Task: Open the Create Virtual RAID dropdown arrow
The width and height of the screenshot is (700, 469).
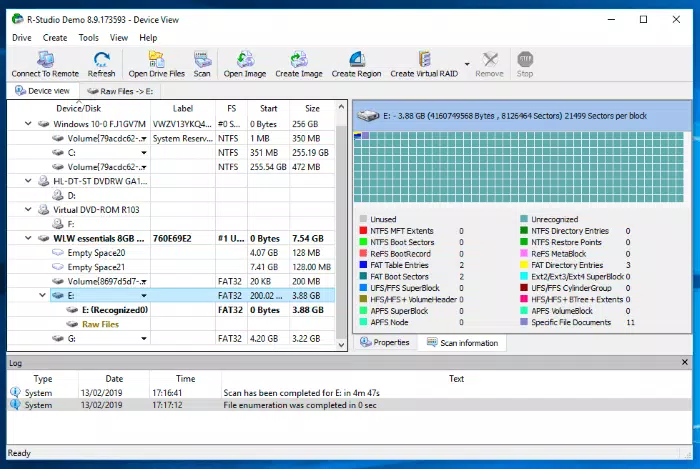Action: 467,64
